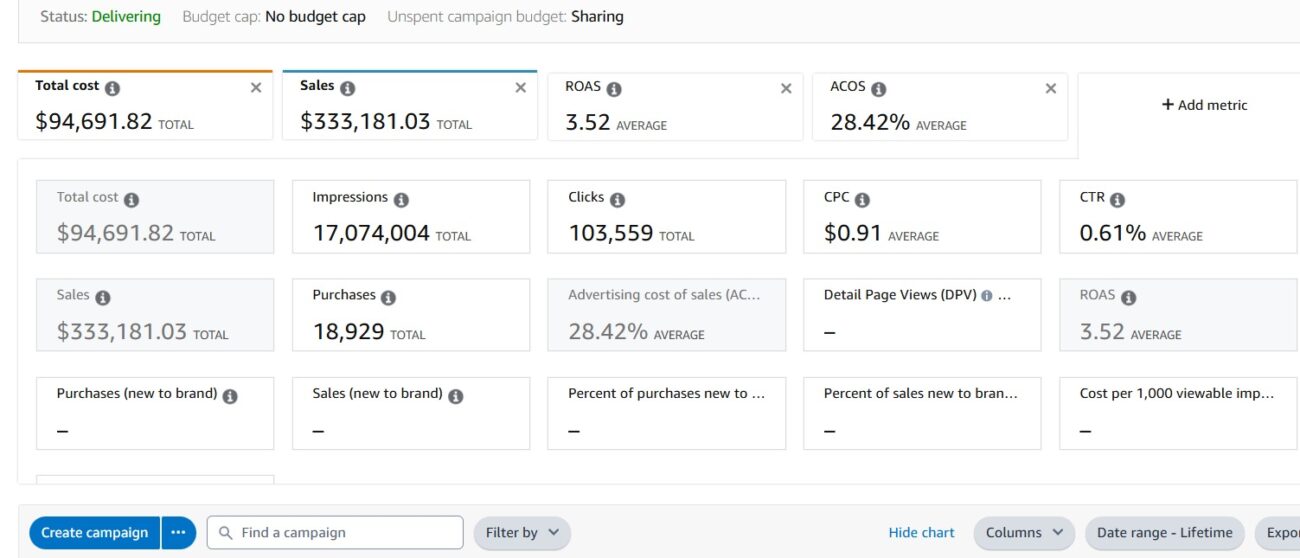
Task: Select the Impressions metric tile
Action: 410,217
